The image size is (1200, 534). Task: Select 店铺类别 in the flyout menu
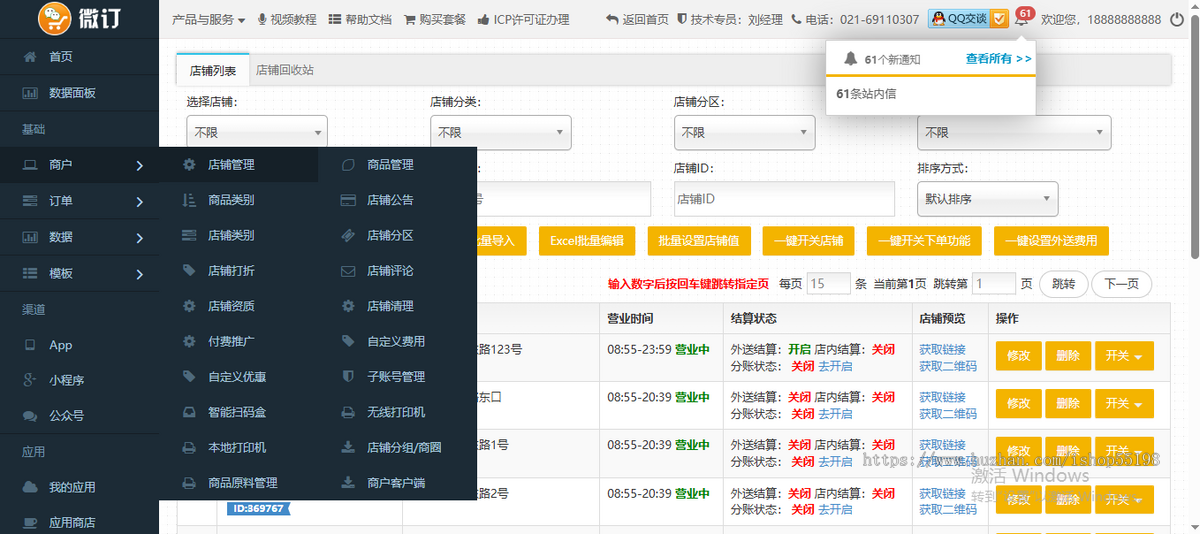pos(231,235)
